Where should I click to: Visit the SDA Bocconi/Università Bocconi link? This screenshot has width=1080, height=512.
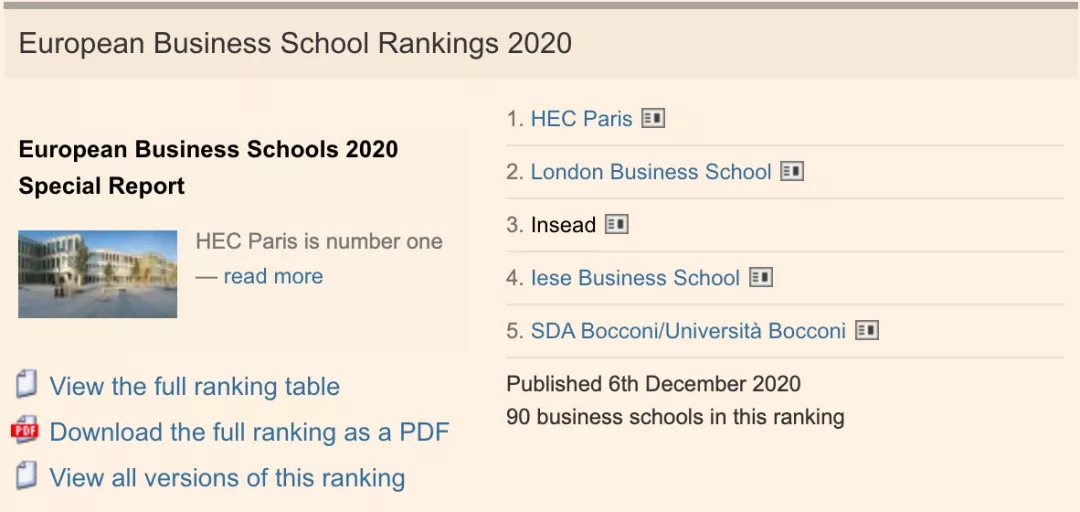[688, 331]
